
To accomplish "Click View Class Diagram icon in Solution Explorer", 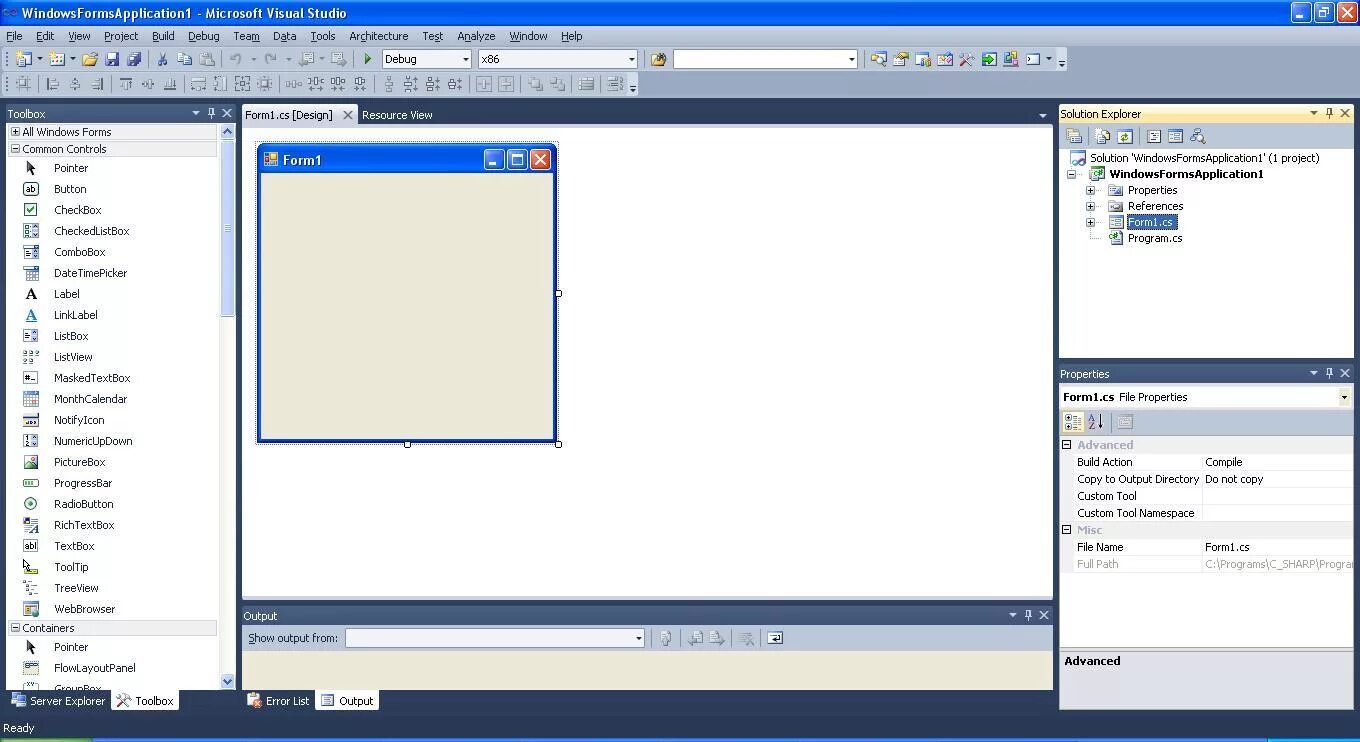I will [x=1197, y=136].
